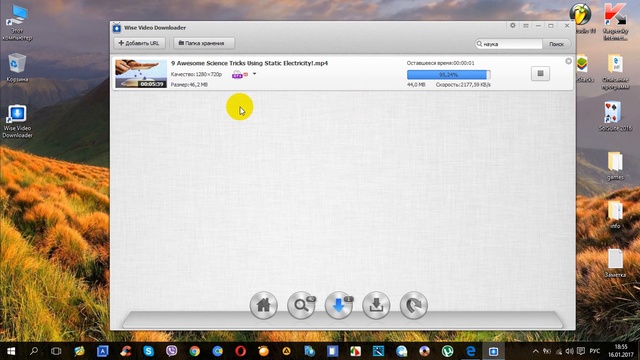Select the Solitaire 2016 desktop icon

point(615,116)
